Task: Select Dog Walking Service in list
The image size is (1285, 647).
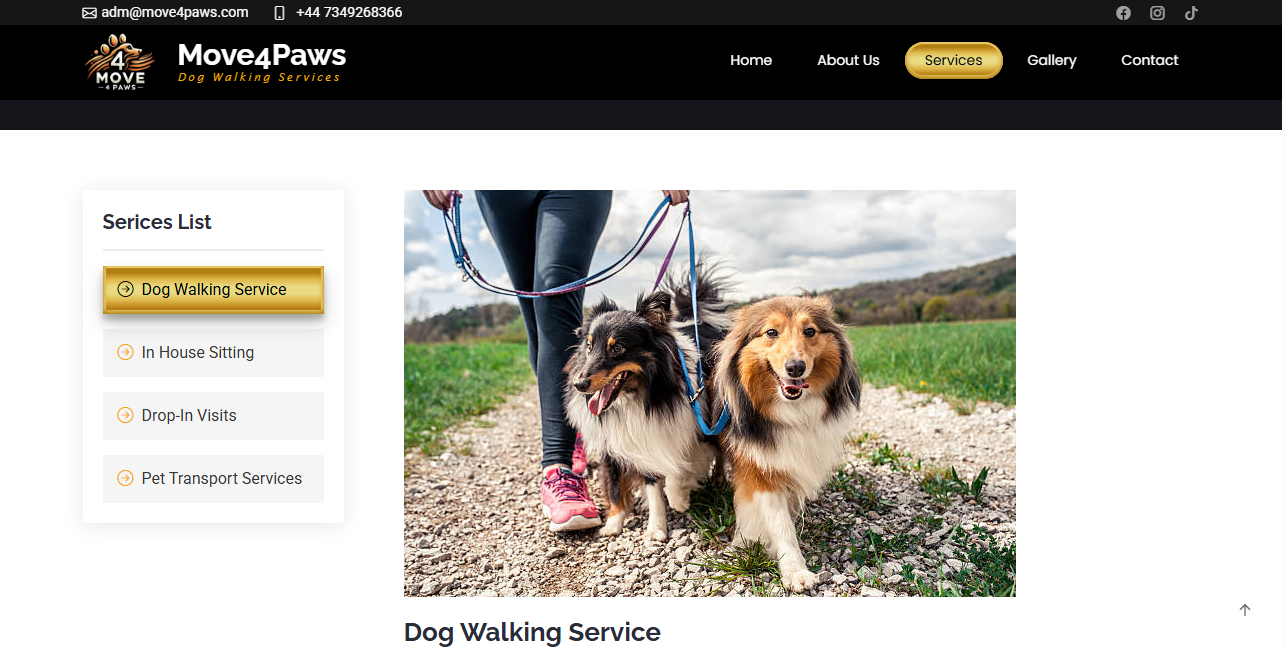Action: [213, 289]
